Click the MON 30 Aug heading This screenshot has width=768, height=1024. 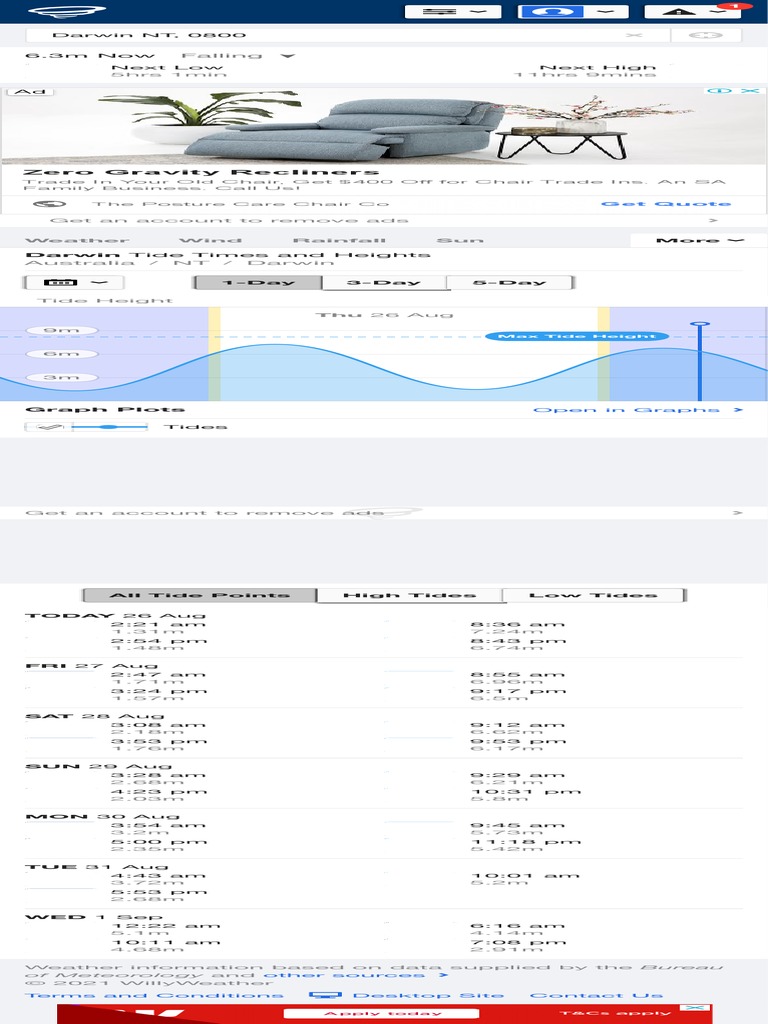(102, 816)
